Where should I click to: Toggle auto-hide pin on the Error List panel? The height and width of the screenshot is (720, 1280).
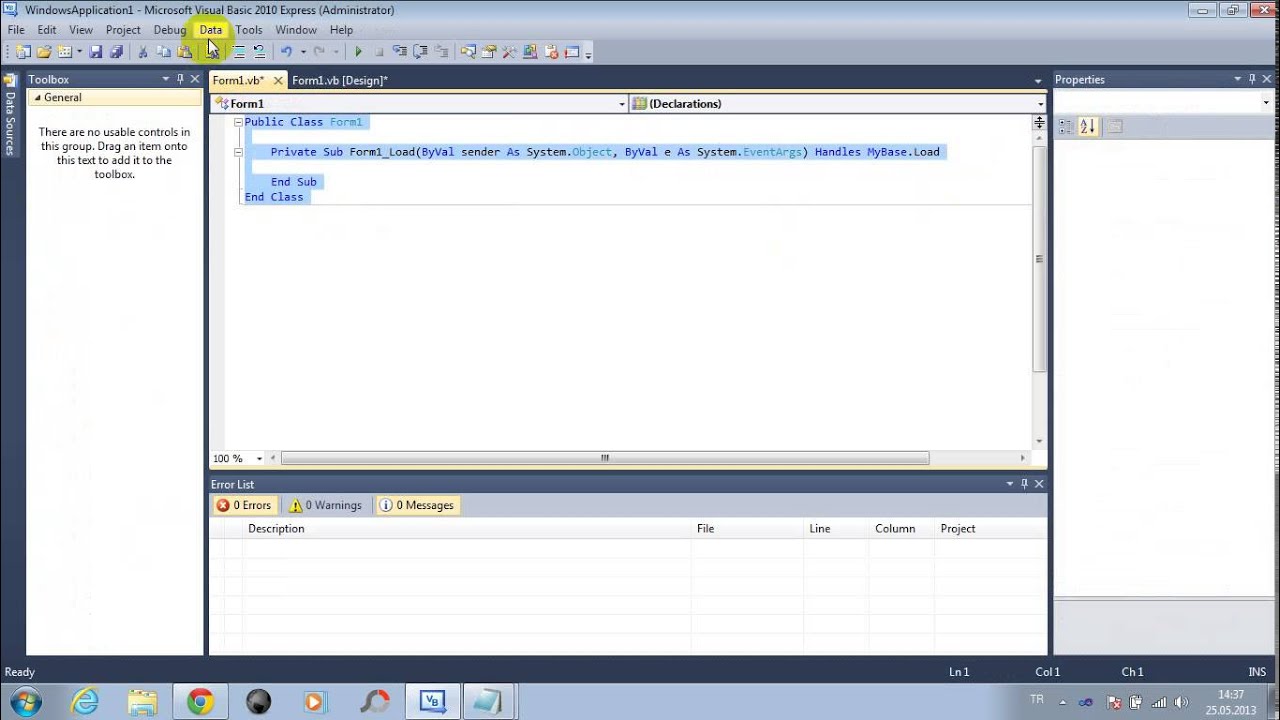tap(1024, 484)
